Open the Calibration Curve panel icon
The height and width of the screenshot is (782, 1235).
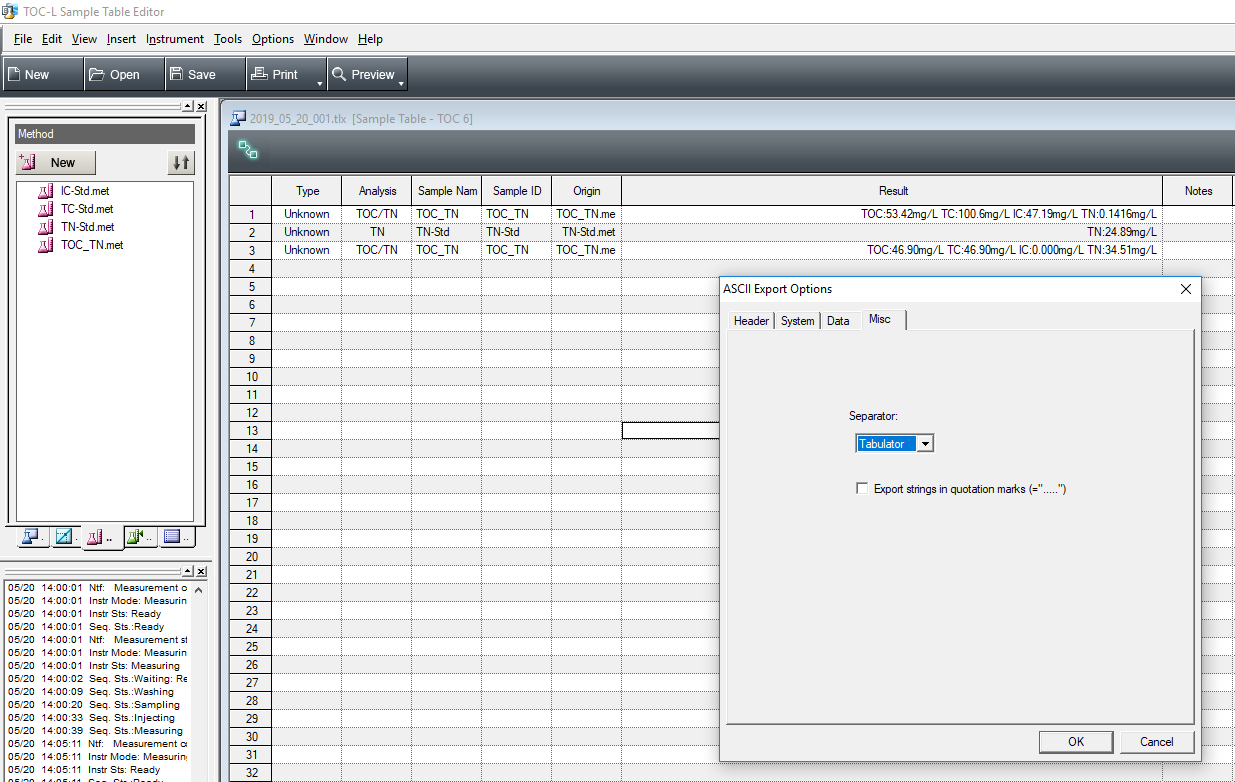64,537
